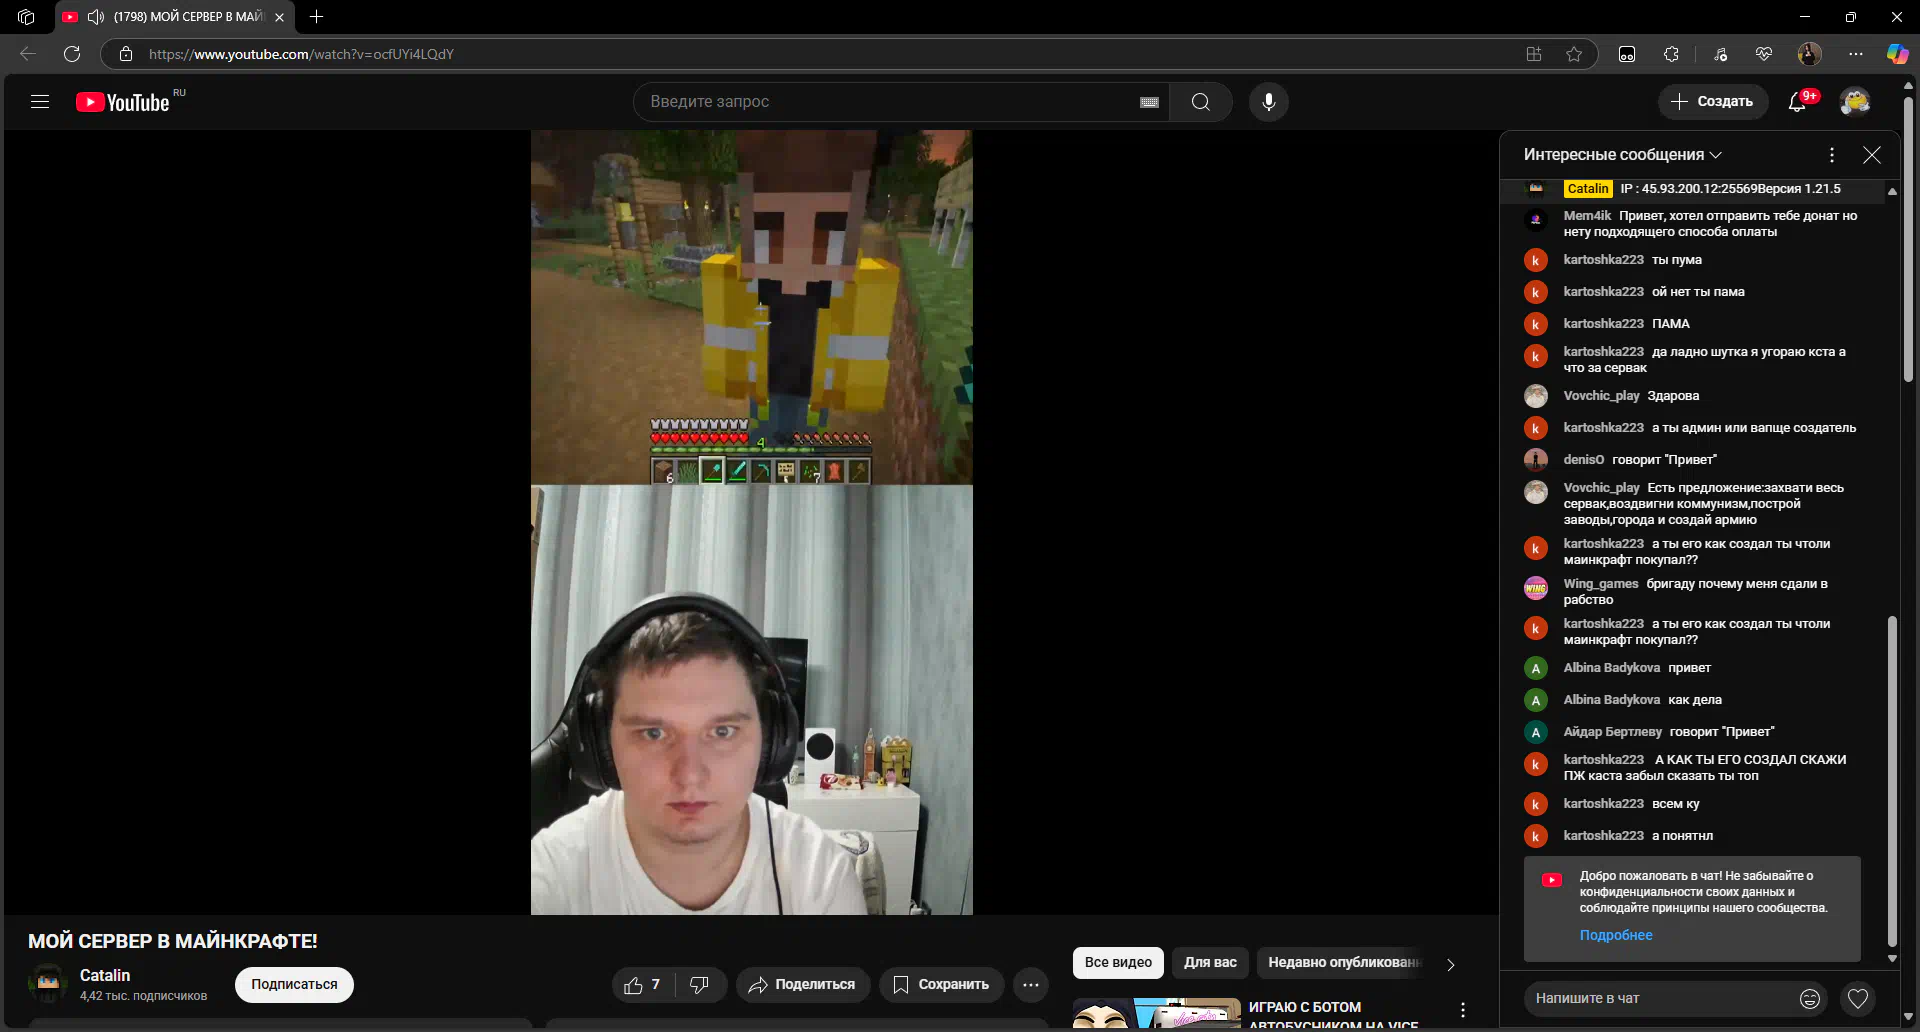1920x1032 pixels.
Task: Close the live chat panel
Action: point(1872,155)
